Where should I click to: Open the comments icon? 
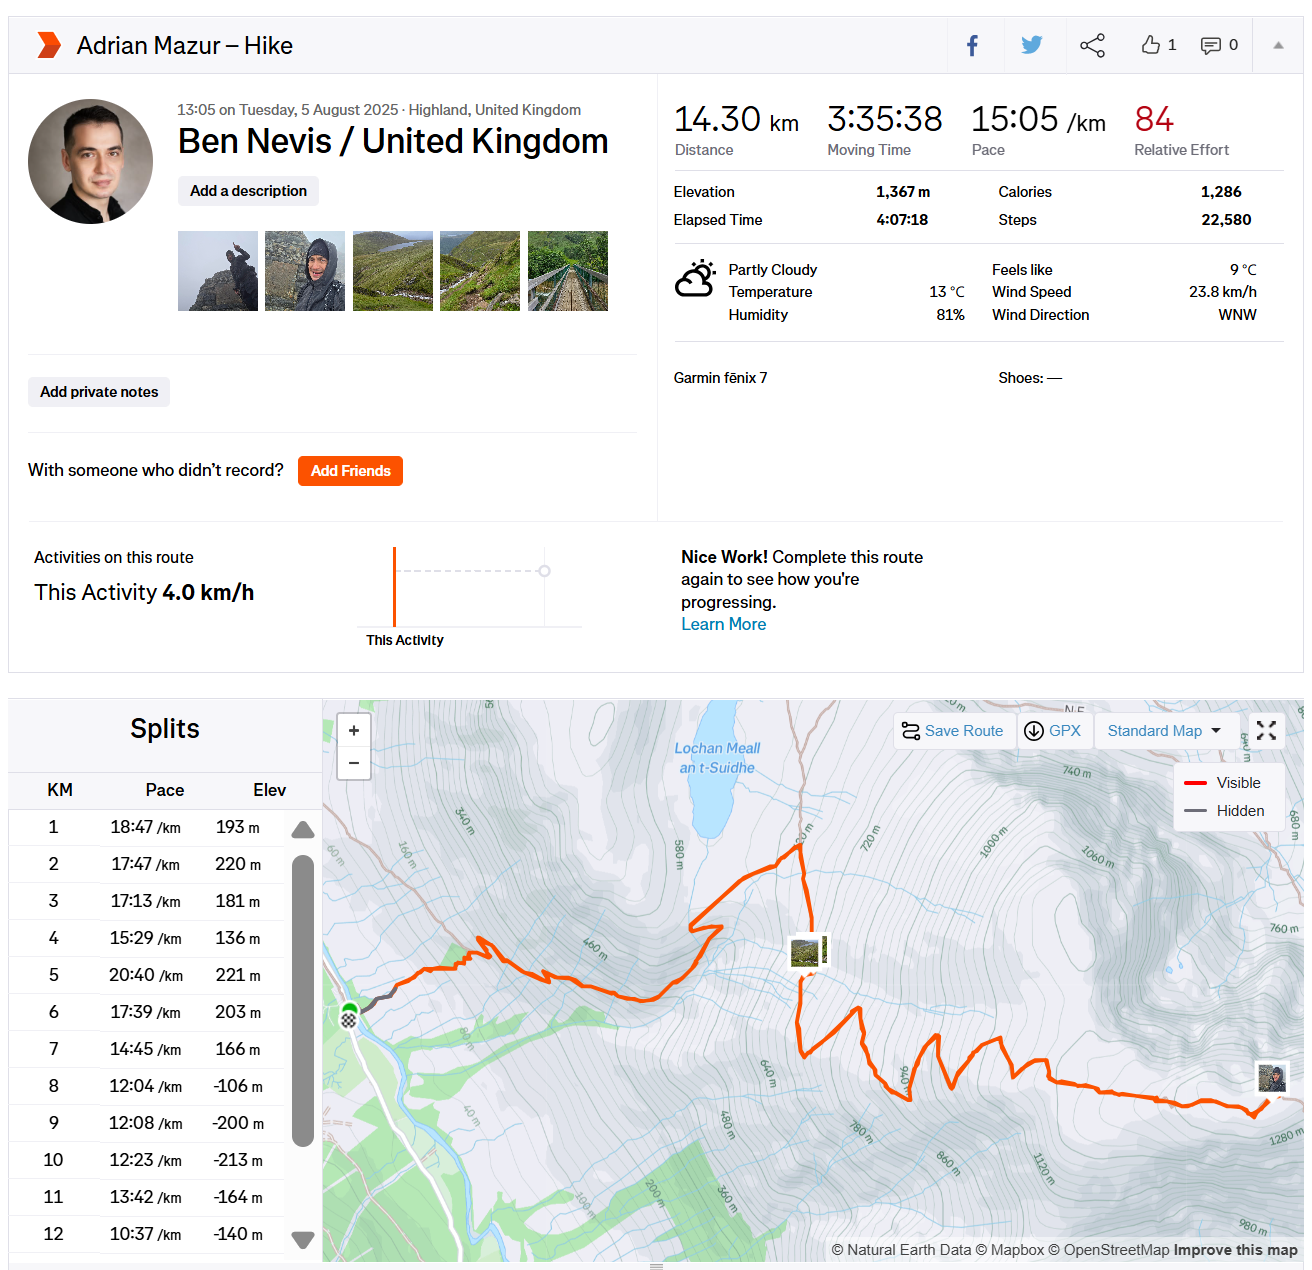coord(1211,46)
